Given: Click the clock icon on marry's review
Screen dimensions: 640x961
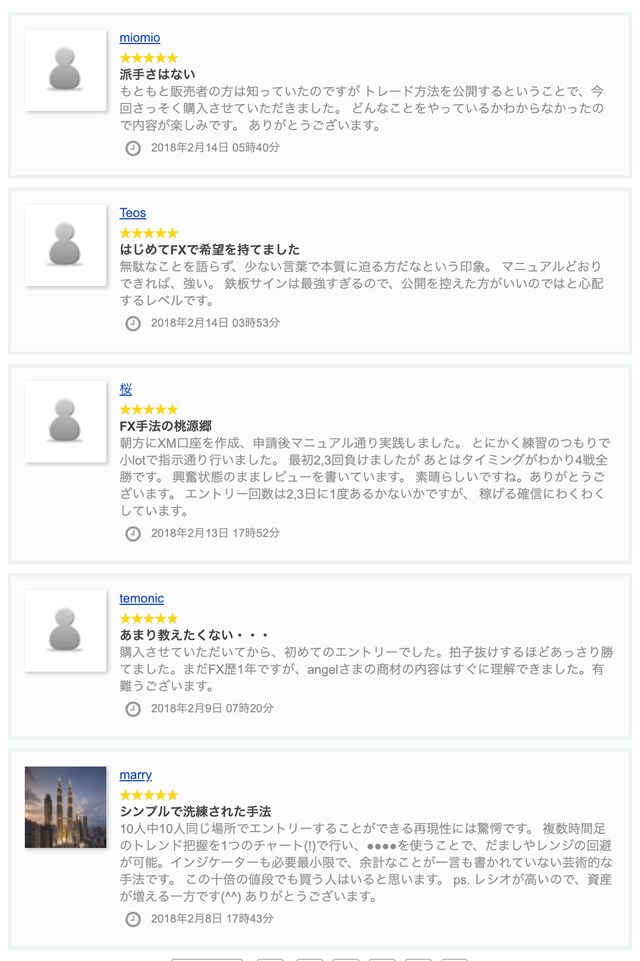Looking at the screenshot, I should tap(133, 919).
